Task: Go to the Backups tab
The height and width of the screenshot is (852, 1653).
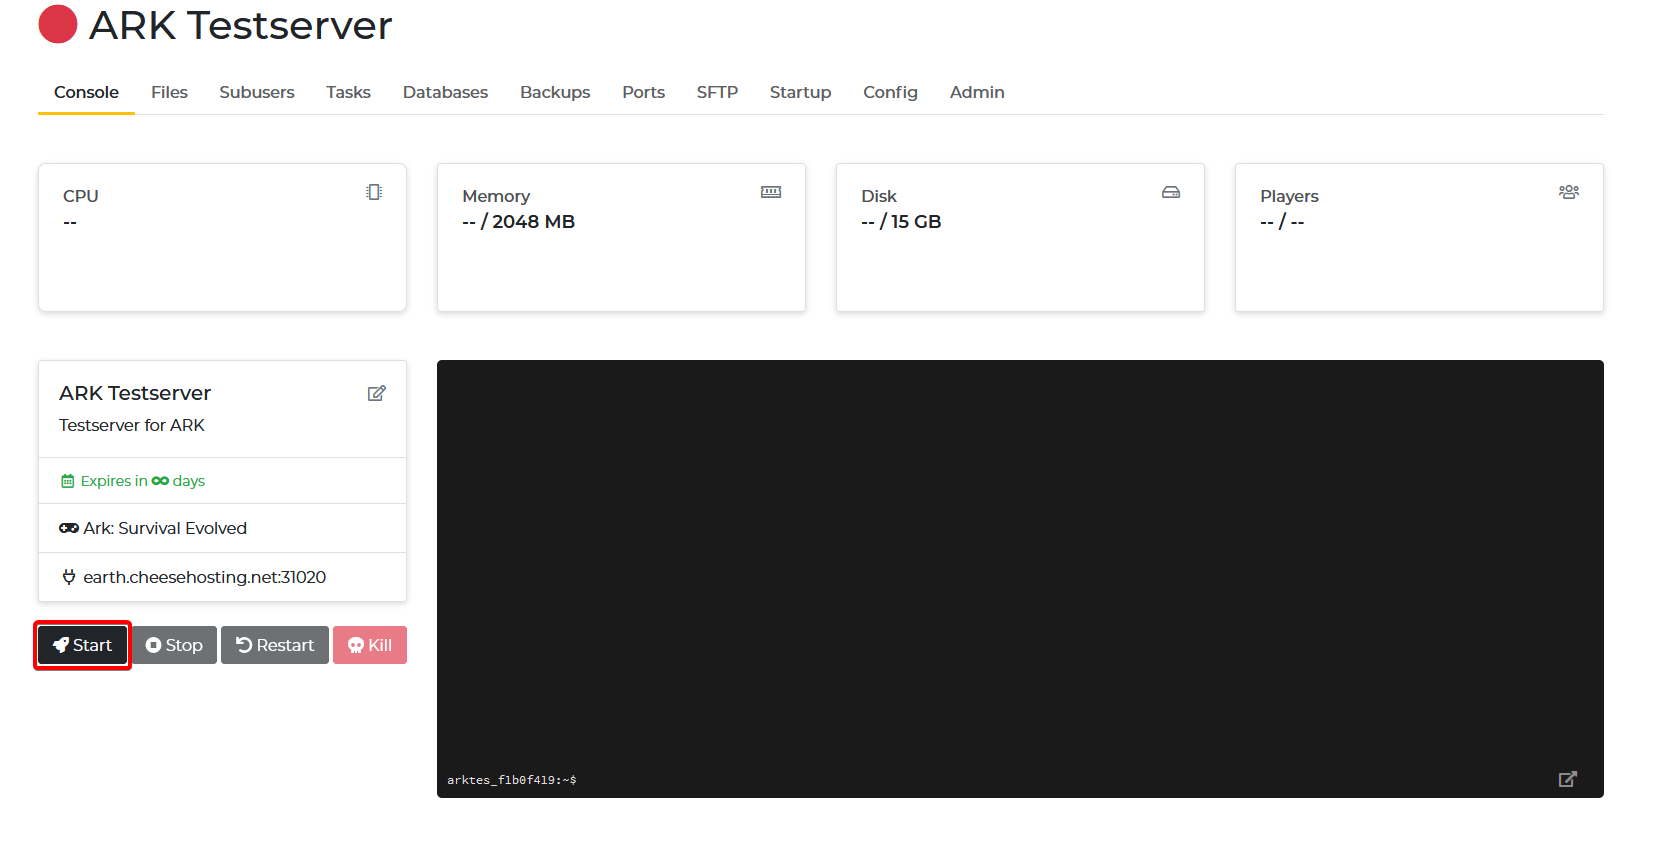Action: (555, 92)
